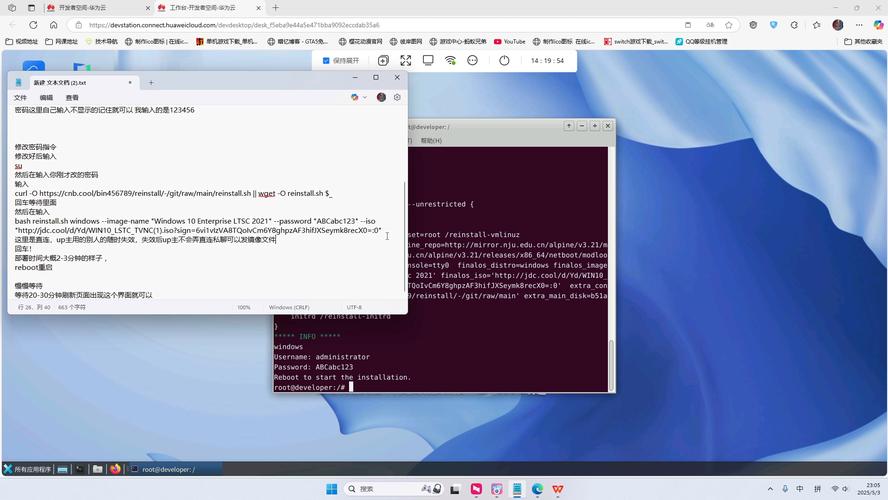Open Notepad settings gear icon

pyautogui.click(x=397, y=97)
